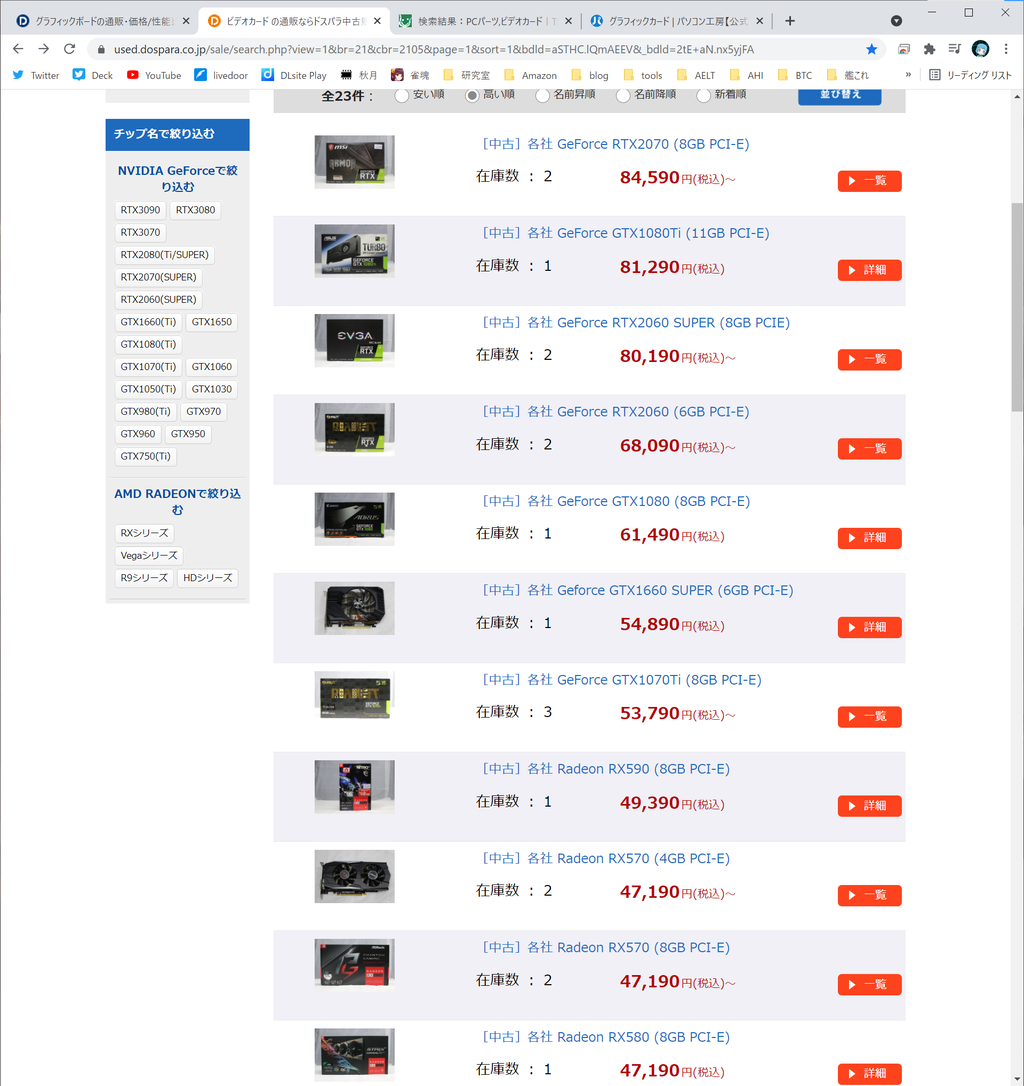Image resolution: width=1024 pixels, height=1086 pixels.
Task: Switch to the 検索結果 PCパーツ tab
Action: point(486,21)
